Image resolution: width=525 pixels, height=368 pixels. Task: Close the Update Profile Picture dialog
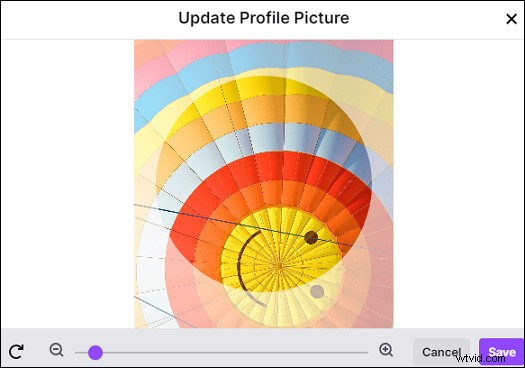(x=511, y=19)
